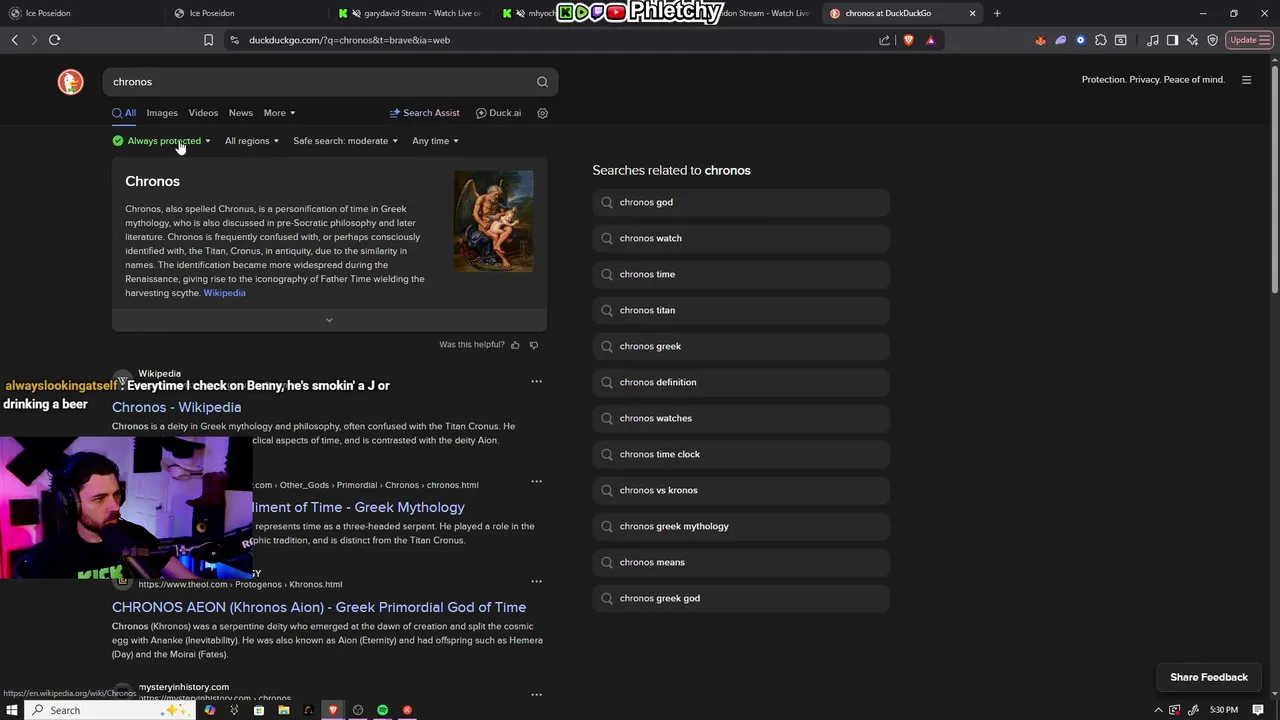Open the hamburger menu beside 'Peace of mind'
The image size is (1280, 720).
(1246, 80)
